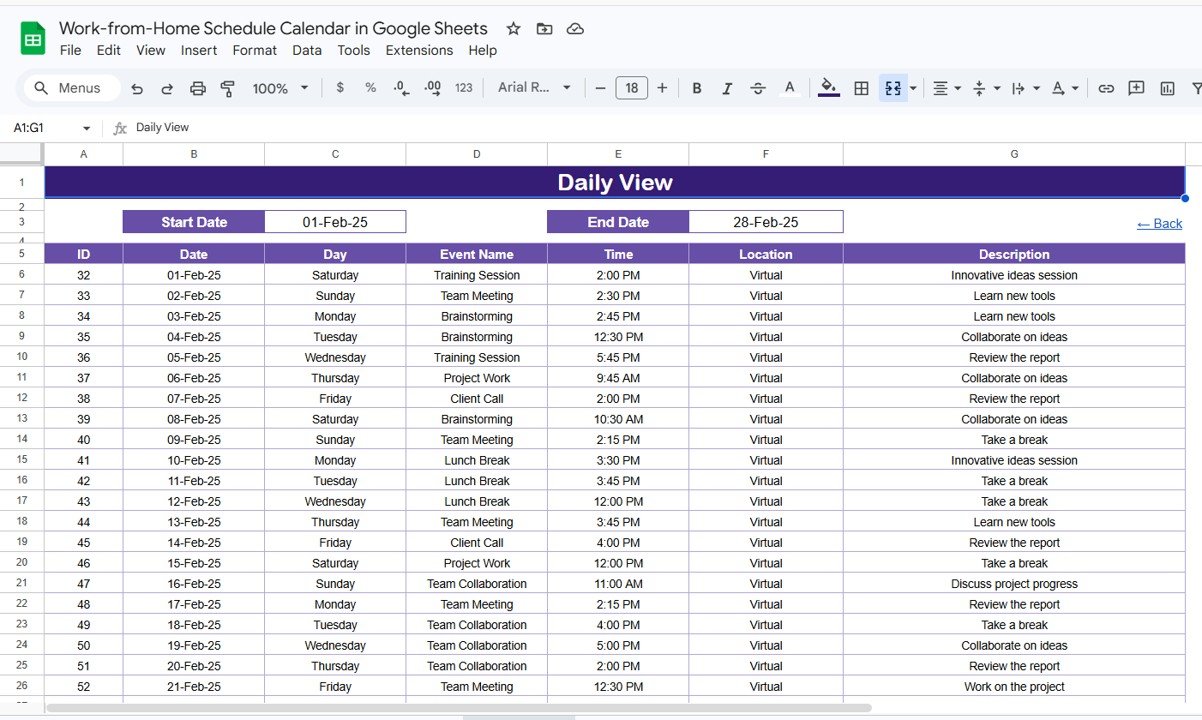Insert a chart from the toolbar
Image resolution: width=1202 pixels, height=720 pixels.
click(x=1166, y=88)
